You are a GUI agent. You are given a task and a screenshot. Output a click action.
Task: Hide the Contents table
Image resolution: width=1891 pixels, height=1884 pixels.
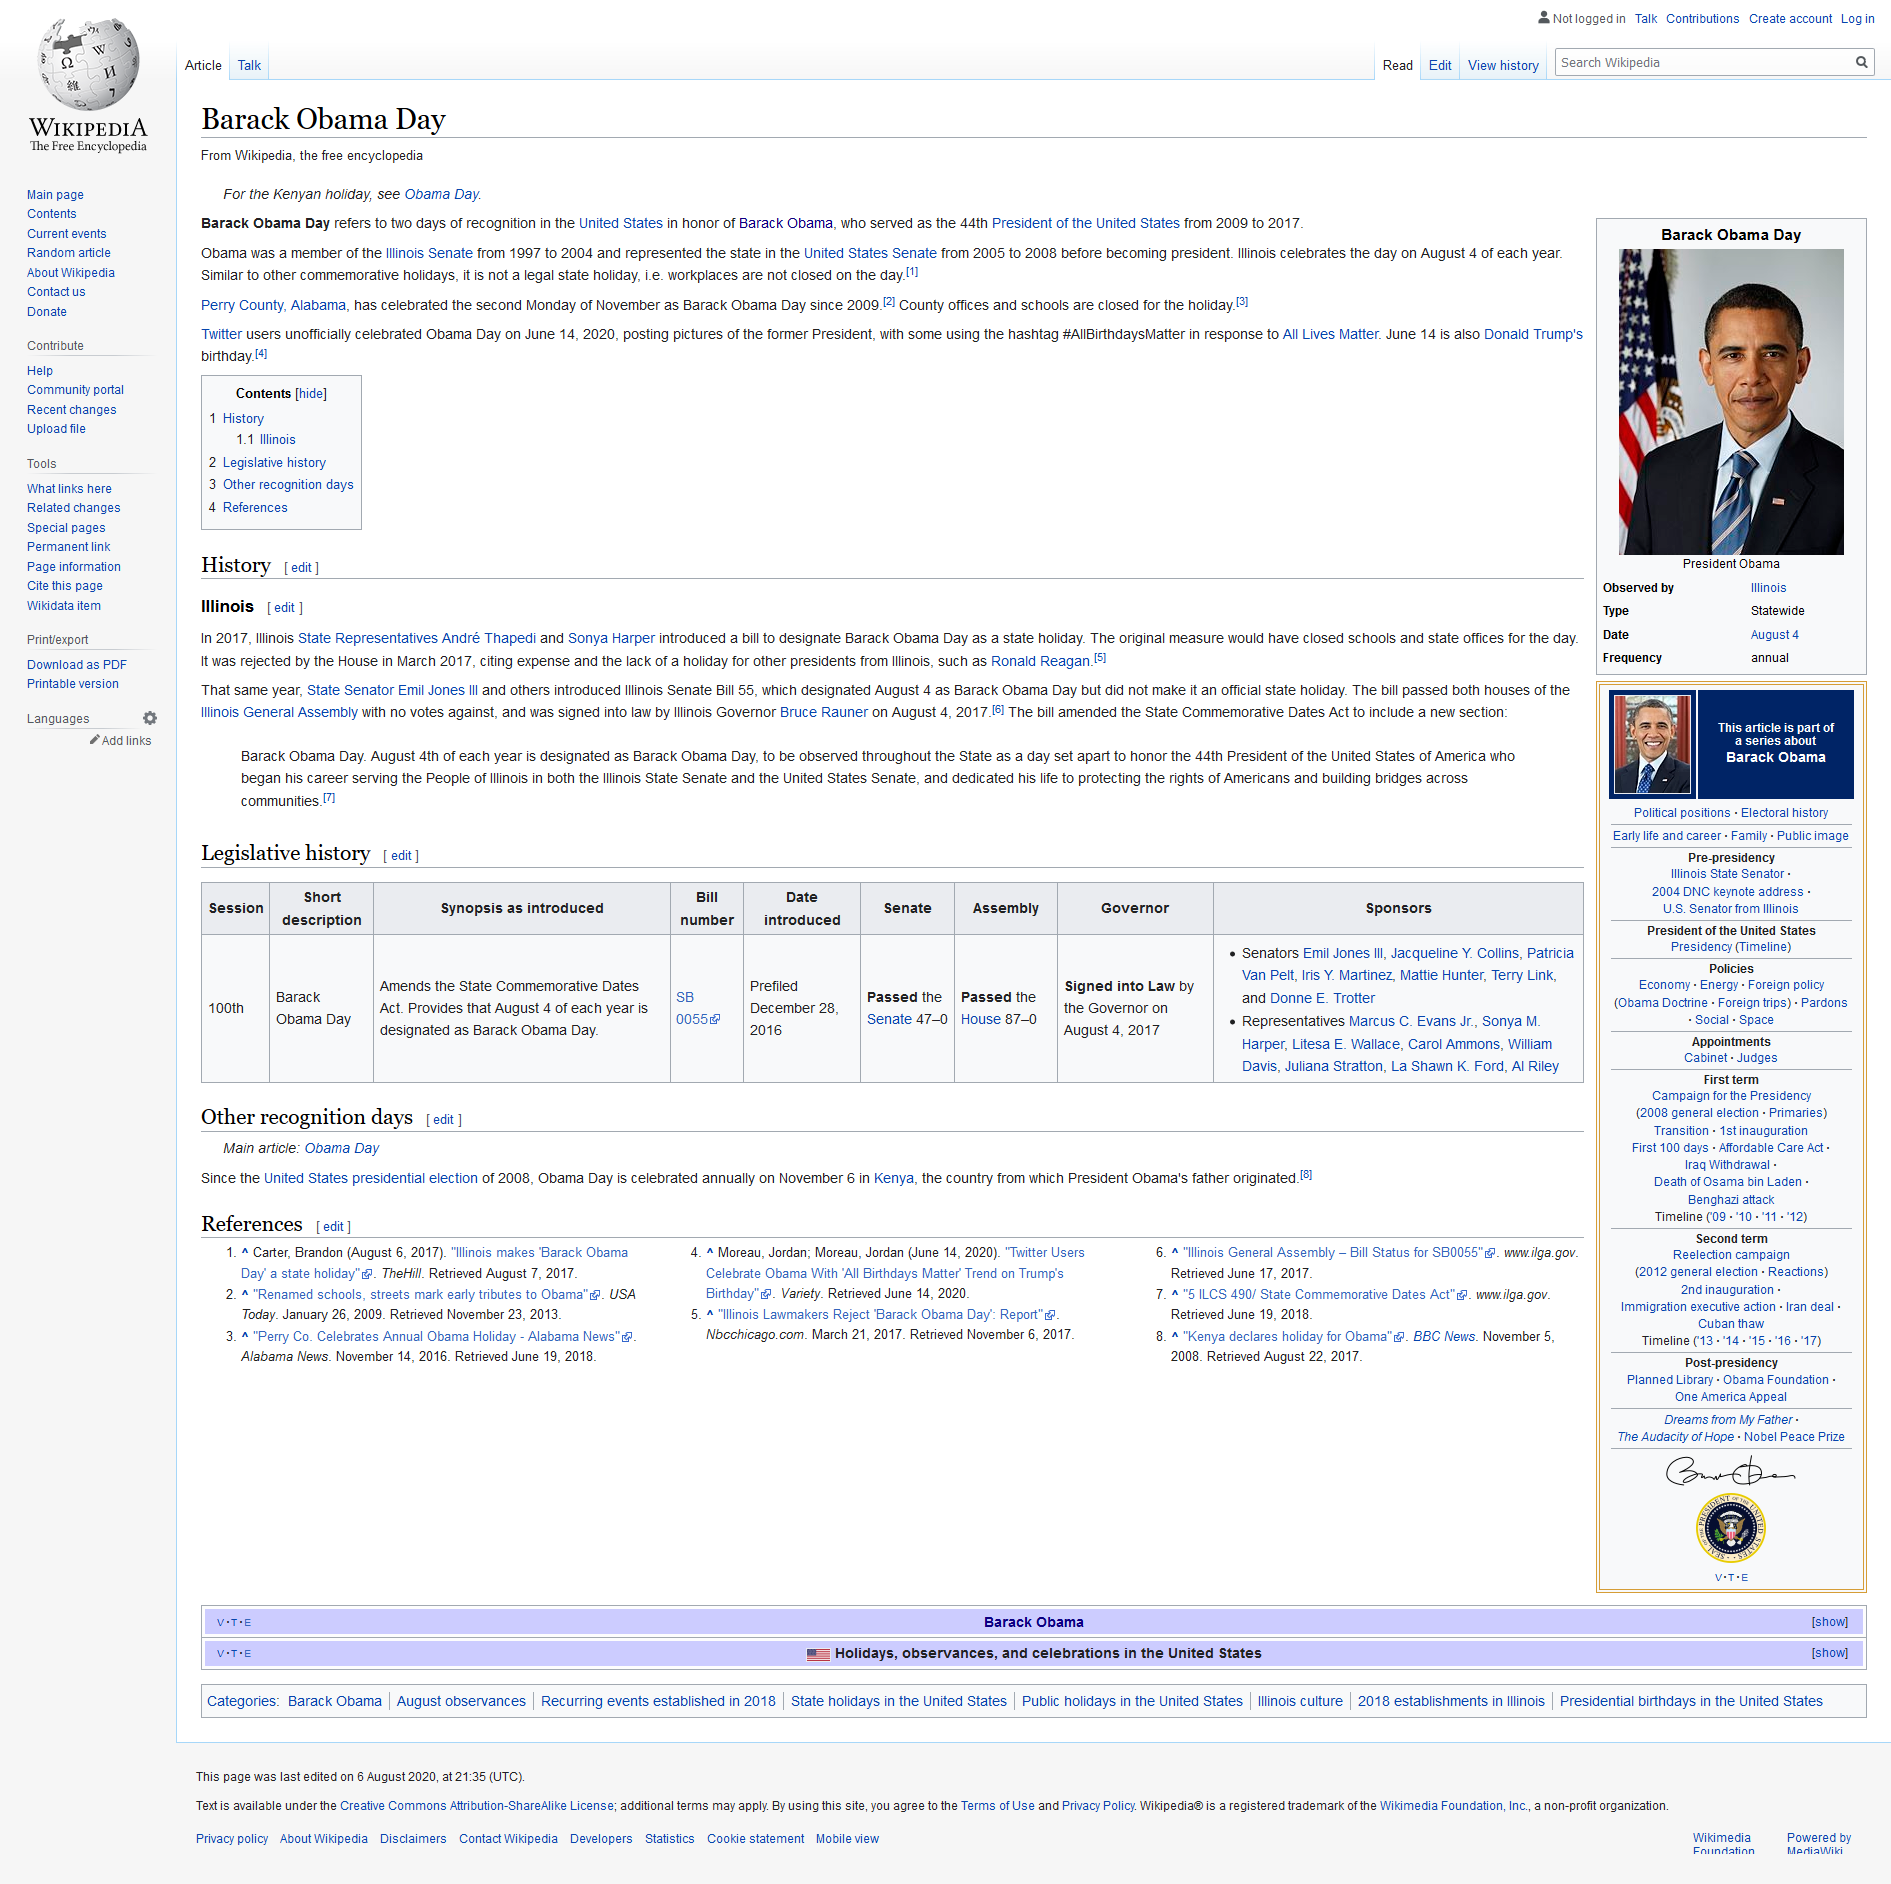311,394
